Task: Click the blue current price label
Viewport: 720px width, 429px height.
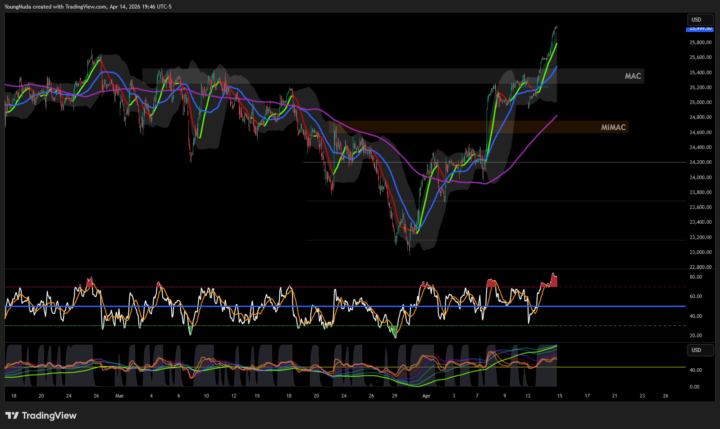Action: [700, 29]
